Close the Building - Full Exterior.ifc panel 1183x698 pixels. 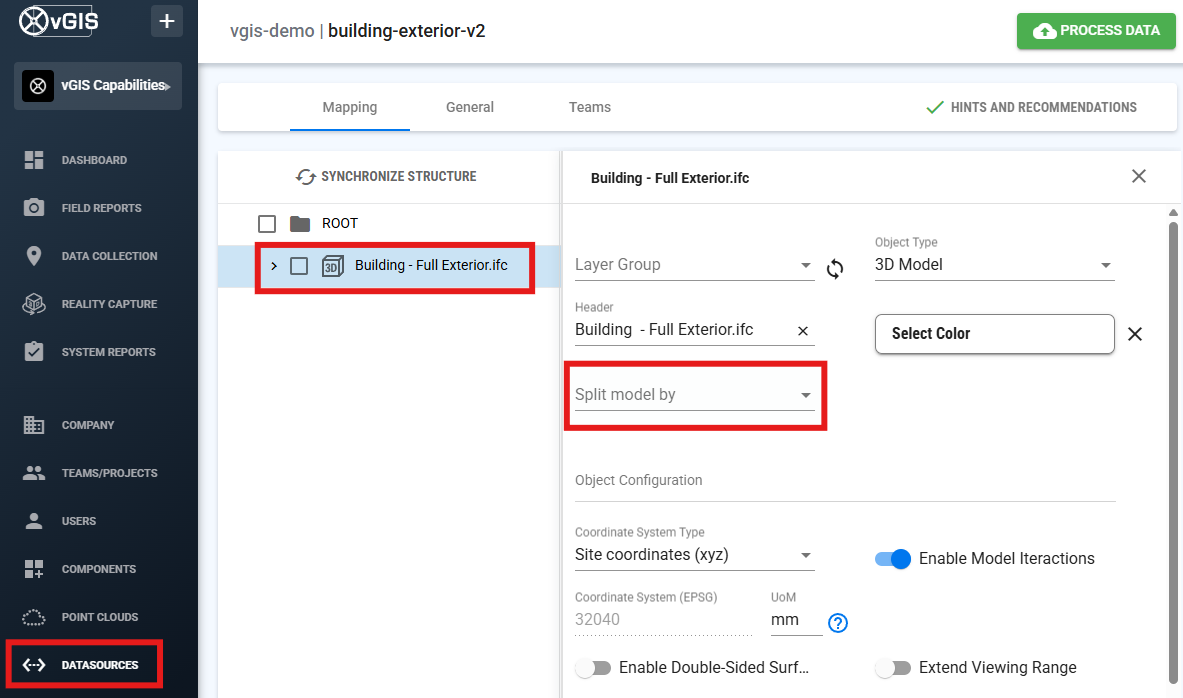click(1139, 177)
